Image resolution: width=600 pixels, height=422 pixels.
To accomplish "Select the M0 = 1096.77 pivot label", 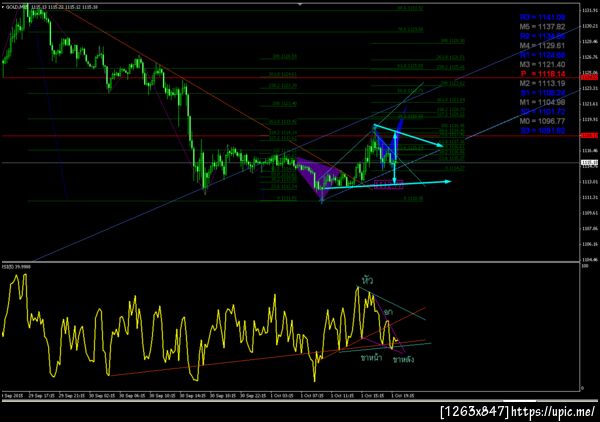I will coord(542,121).
